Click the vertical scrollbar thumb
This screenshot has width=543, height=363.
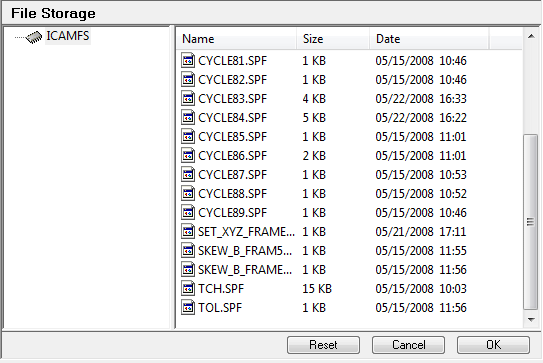pos(531,222)
